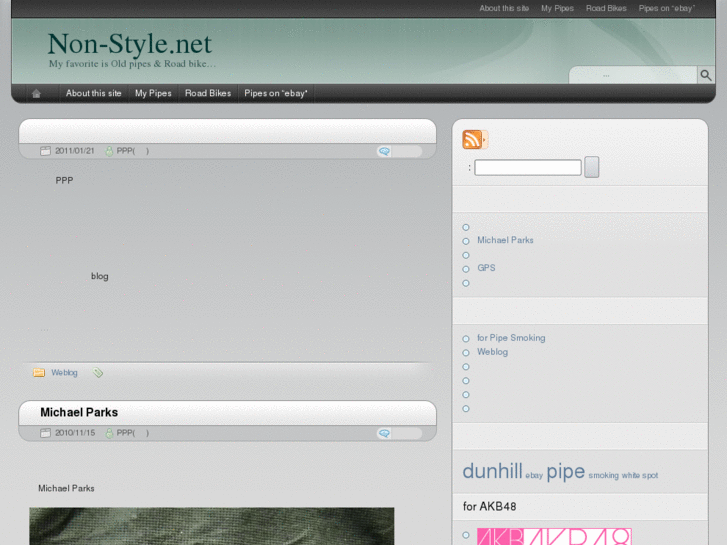
Task: Click author icon next to PPP on 2011/01/21 post
Action: coord(109,151)
